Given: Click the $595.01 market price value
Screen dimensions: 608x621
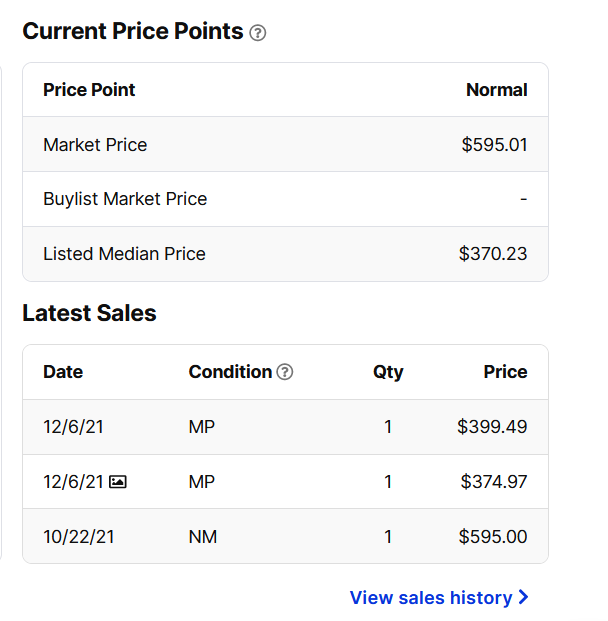Looking at the screenshot, I should pos(494,145).
